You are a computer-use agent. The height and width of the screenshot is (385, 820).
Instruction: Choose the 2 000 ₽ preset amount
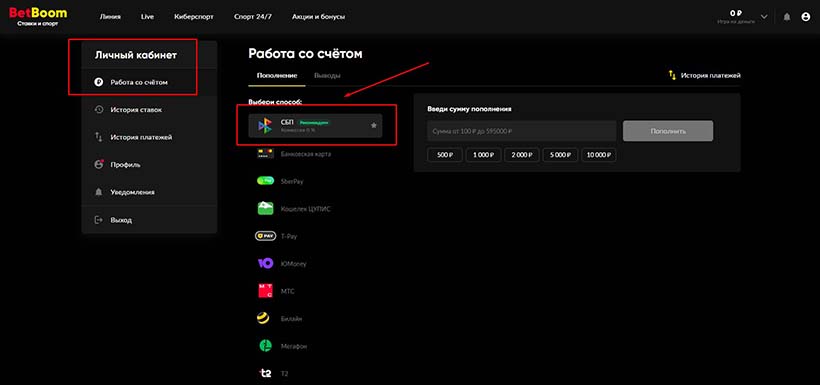[521, 155]
